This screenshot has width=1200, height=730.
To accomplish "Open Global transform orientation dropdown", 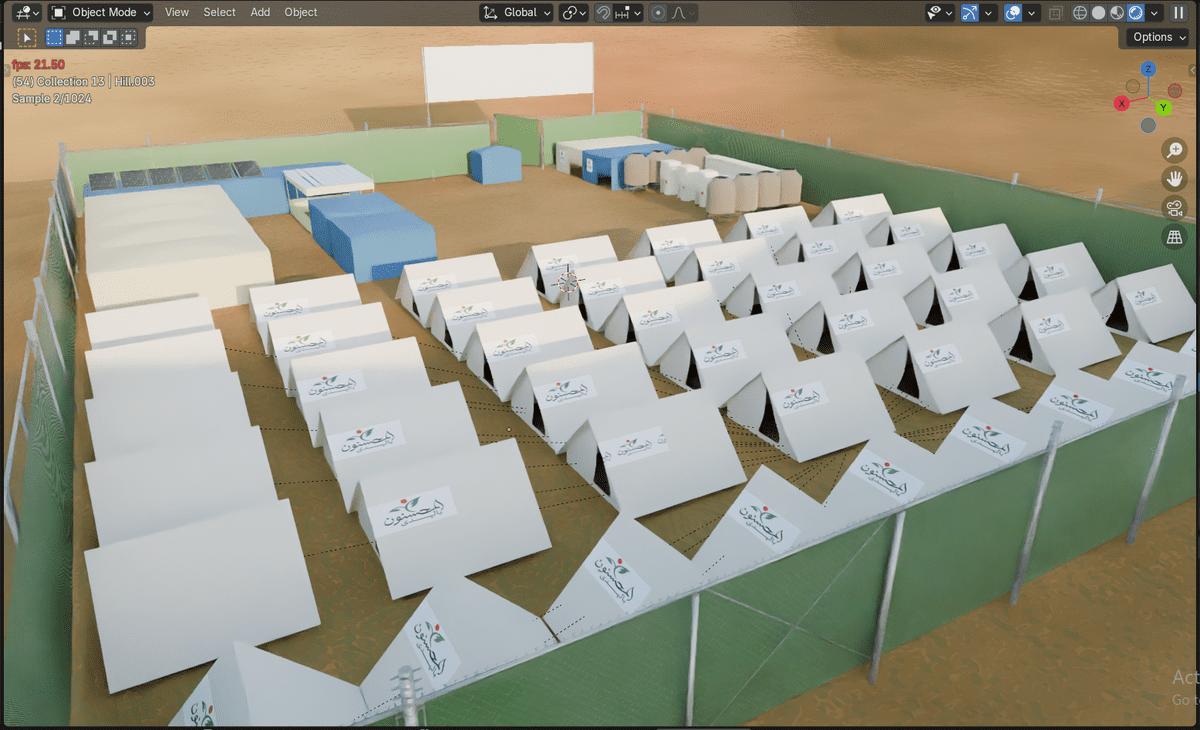I will [x=516, y=12].
